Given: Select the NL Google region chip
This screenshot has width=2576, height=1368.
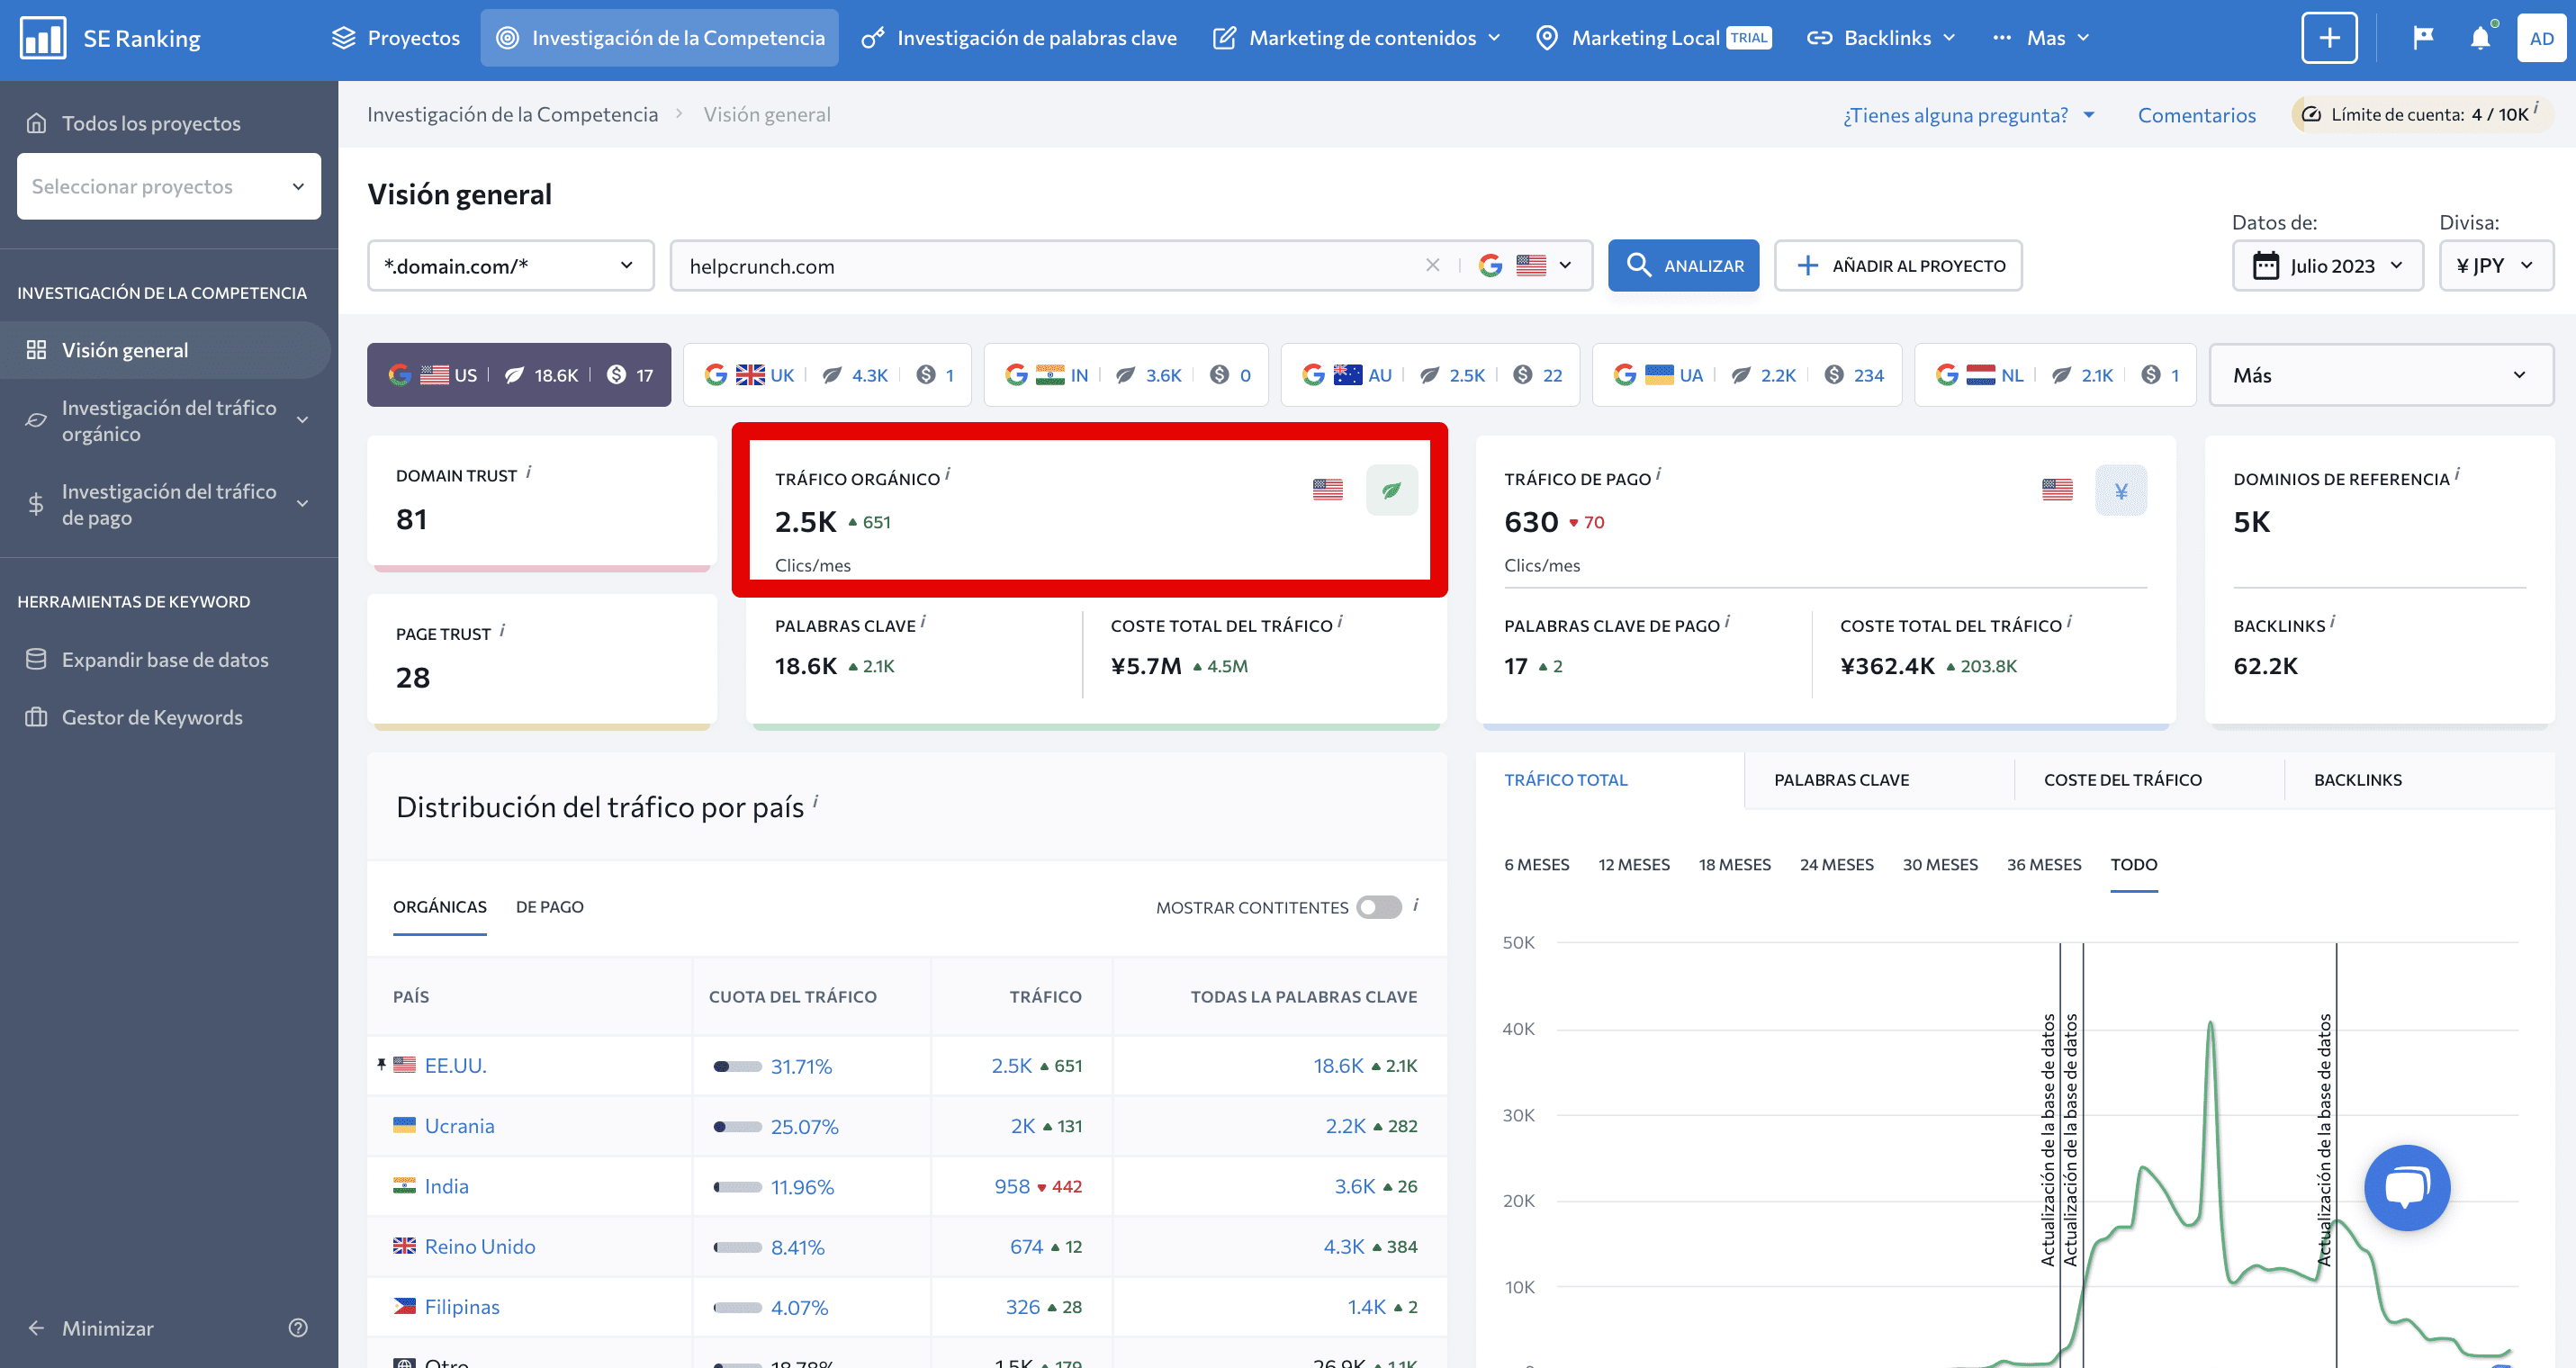Looking at the screenshot, I should [x=2055, y=375].
